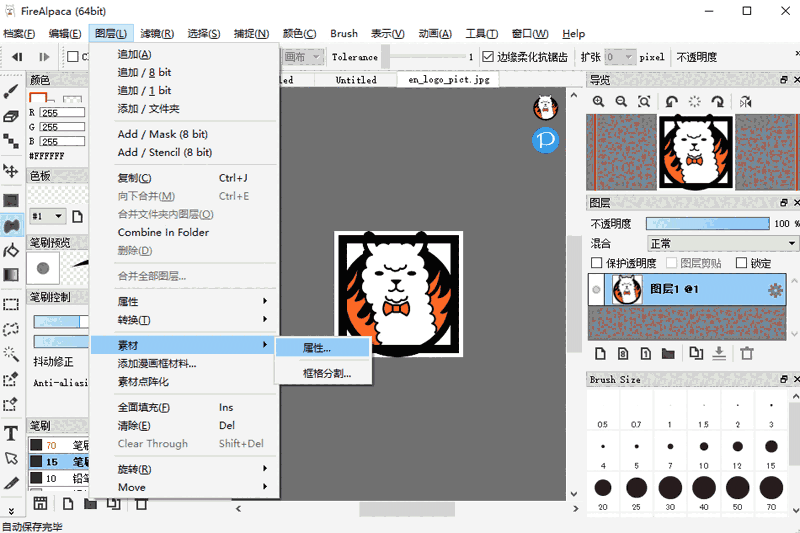Open layer 图层1 settings gear
This screenshot has height=533, width=800.
pyautogui.click(x=775, y=290)
